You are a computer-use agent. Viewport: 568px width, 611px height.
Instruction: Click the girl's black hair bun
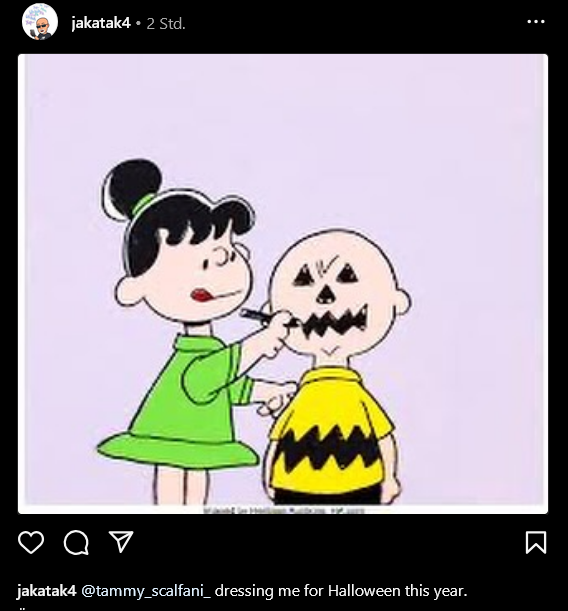pos(132,187)
